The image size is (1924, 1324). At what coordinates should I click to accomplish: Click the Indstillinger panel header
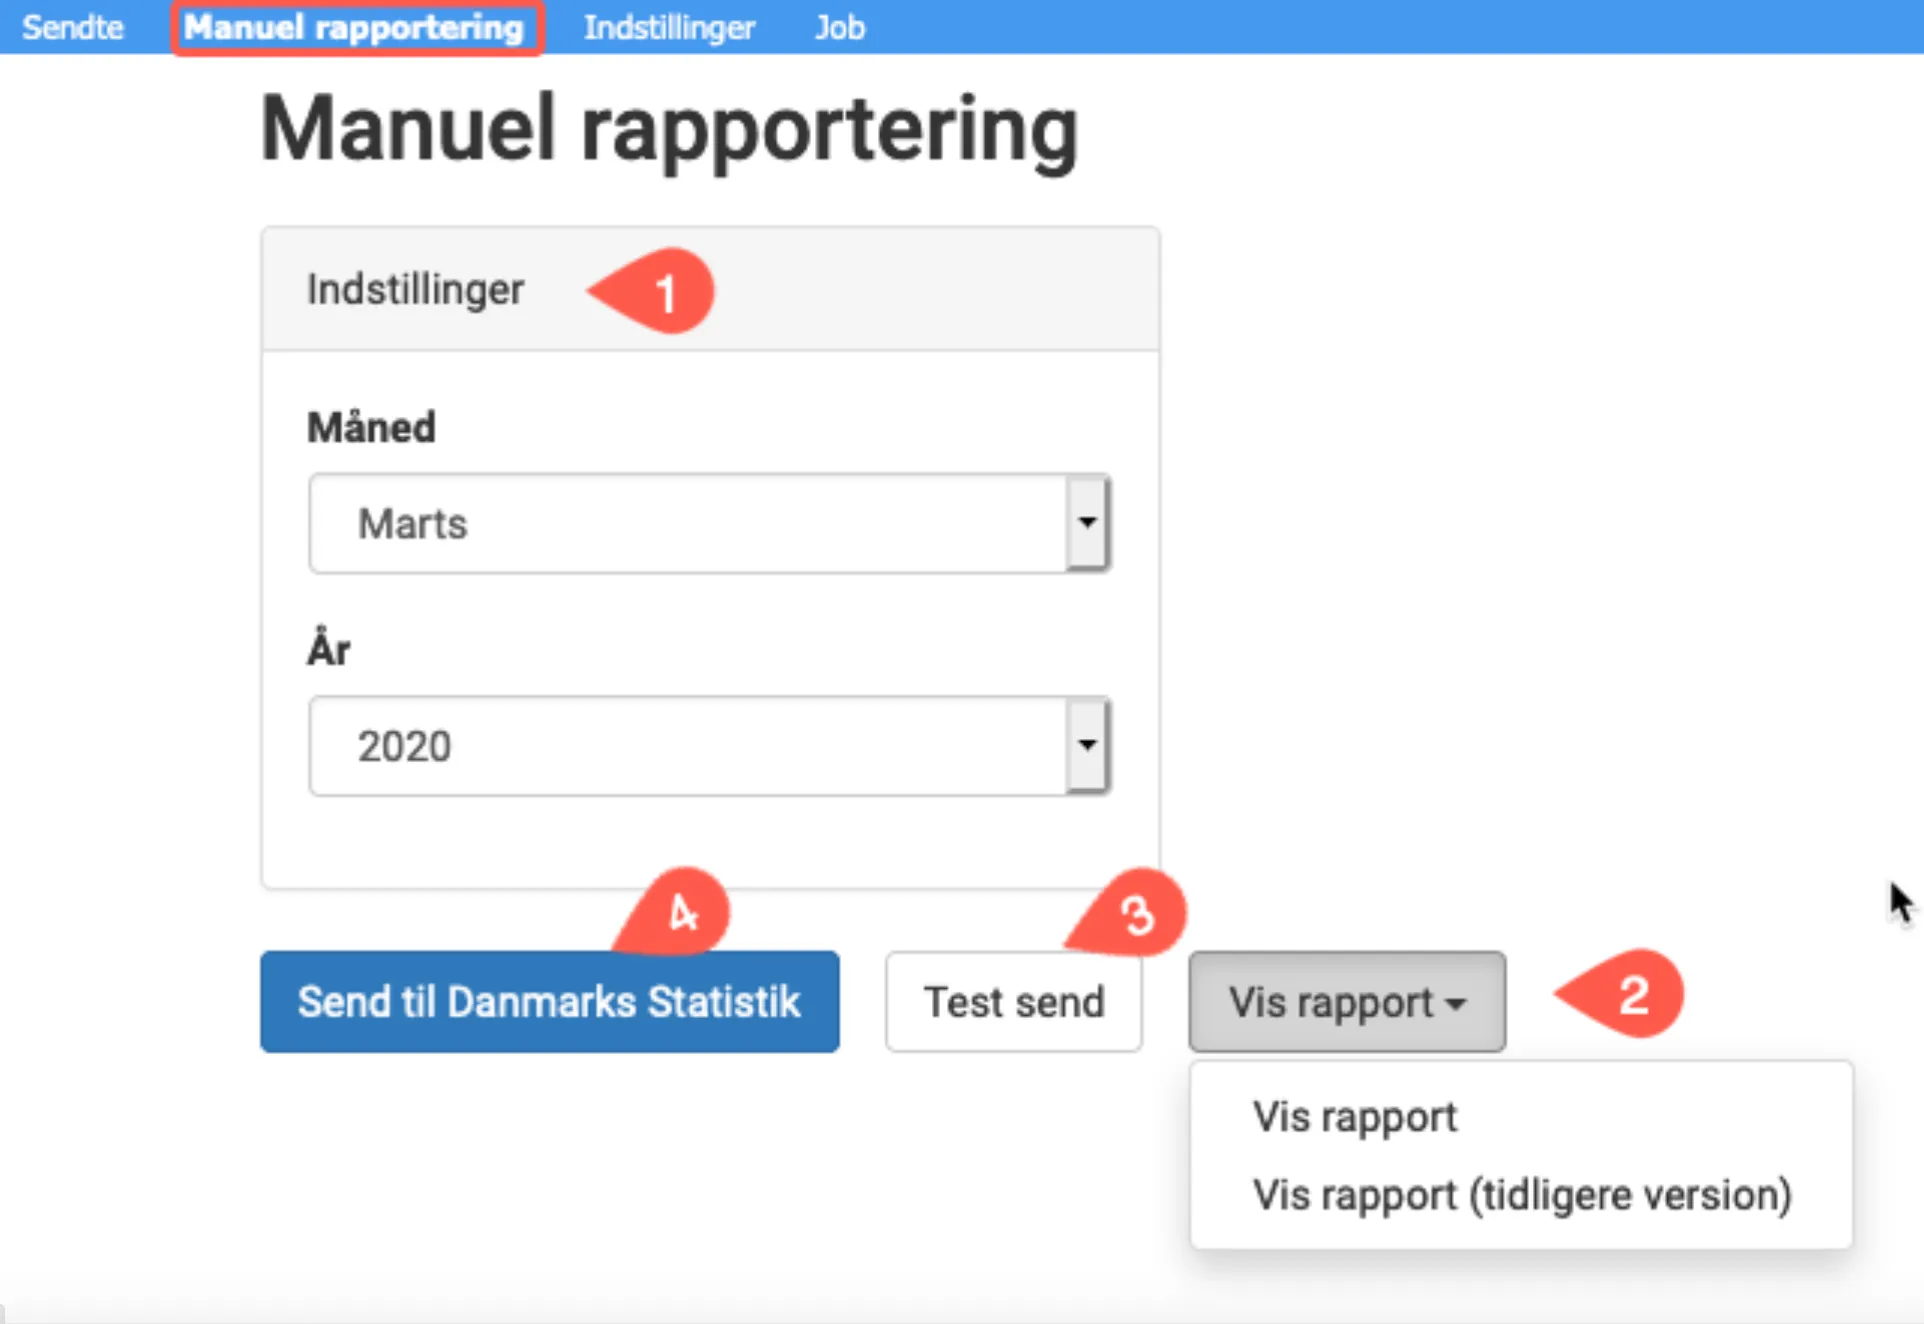pos(416,289)
